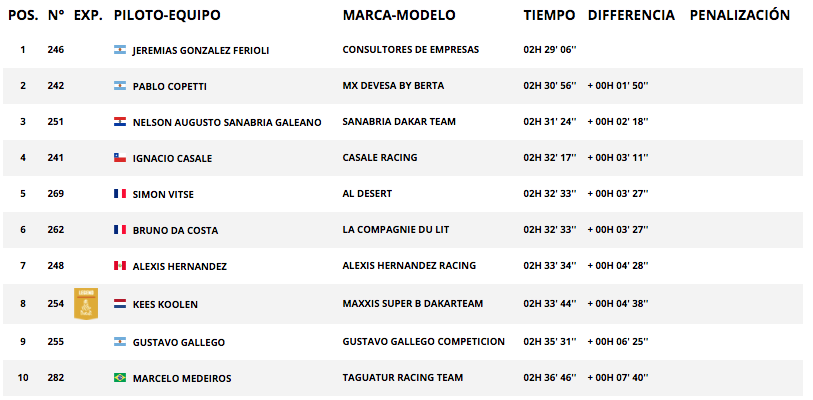This screenshot has height=400, width=813.
Task: Click Paraguay flag beside Nelson Augusto Sanabria Galeano
Action: [120, 122]
